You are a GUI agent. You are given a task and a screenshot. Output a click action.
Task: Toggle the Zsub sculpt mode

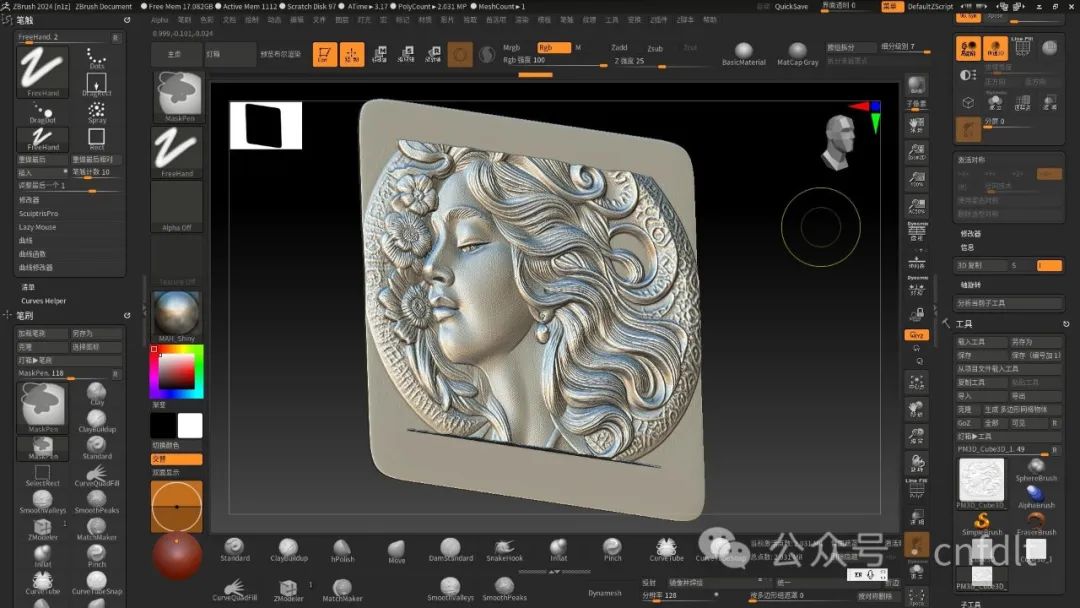click(654, 48)
